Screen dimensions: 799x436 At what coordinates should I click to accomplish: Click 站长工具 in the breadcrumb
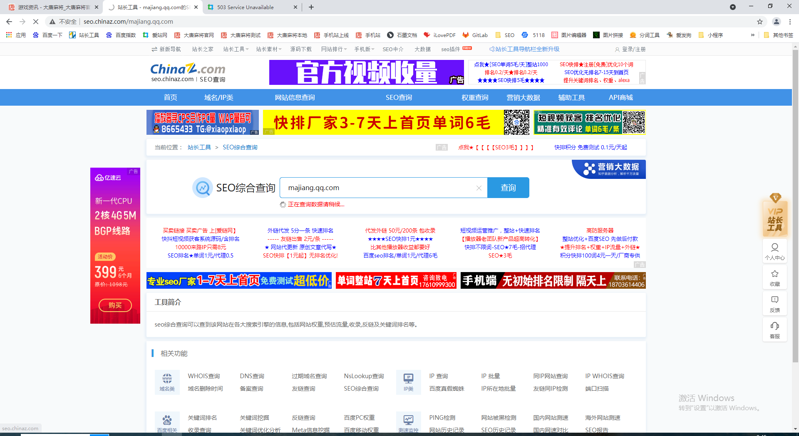199,147
